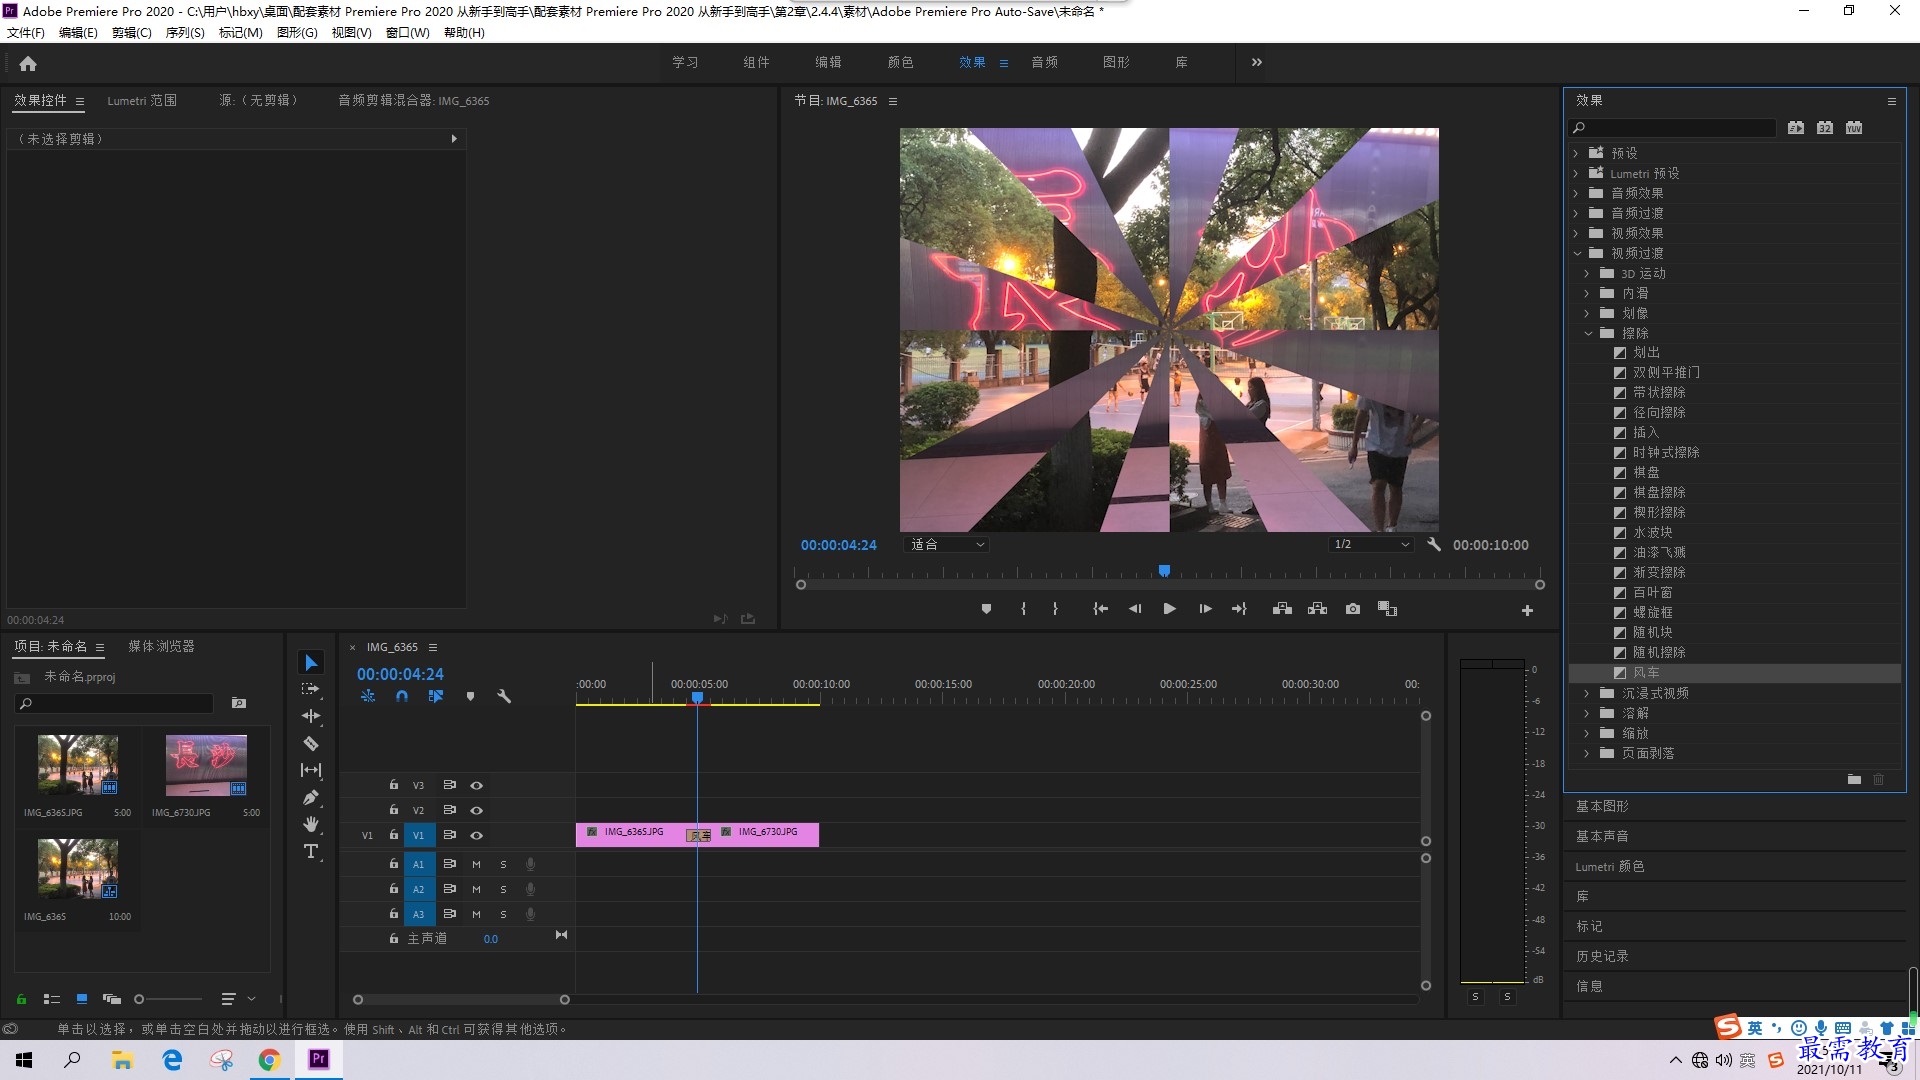This screenshot has height=1080, width=1920.
Task: Export frame with the camera icon
Action: [x=1353, y=609]
